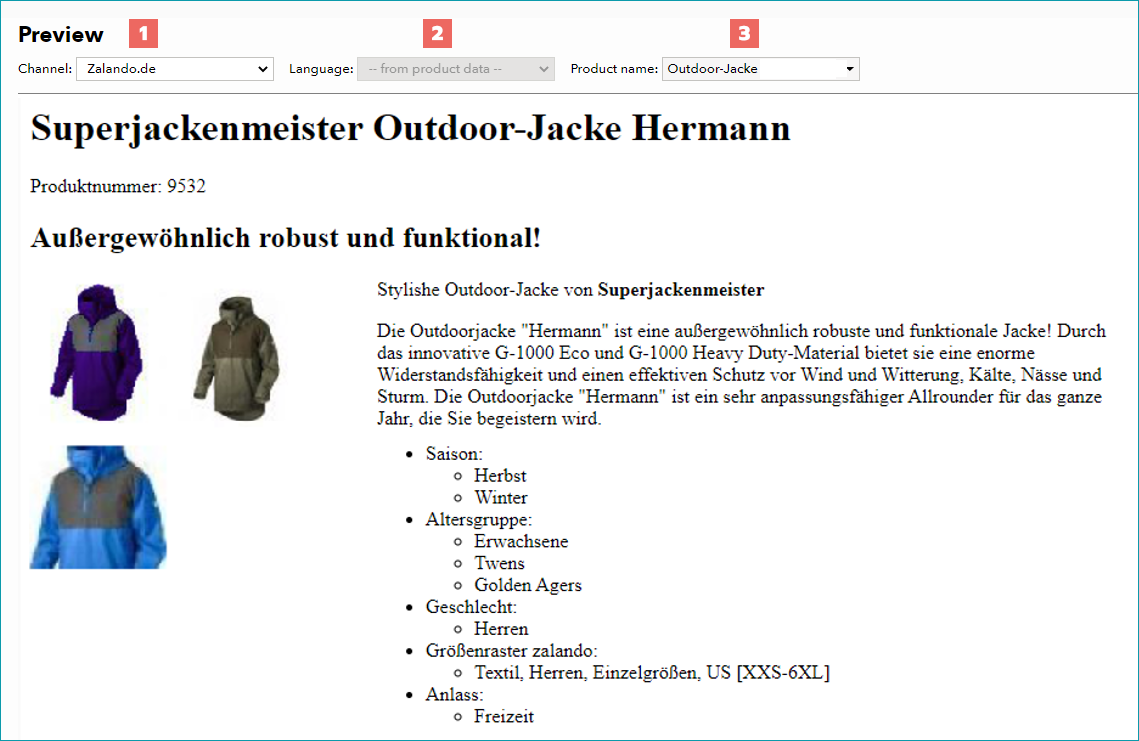Click red annotation marker number 1
The image size is (1139, 741).
pos(143,33)
